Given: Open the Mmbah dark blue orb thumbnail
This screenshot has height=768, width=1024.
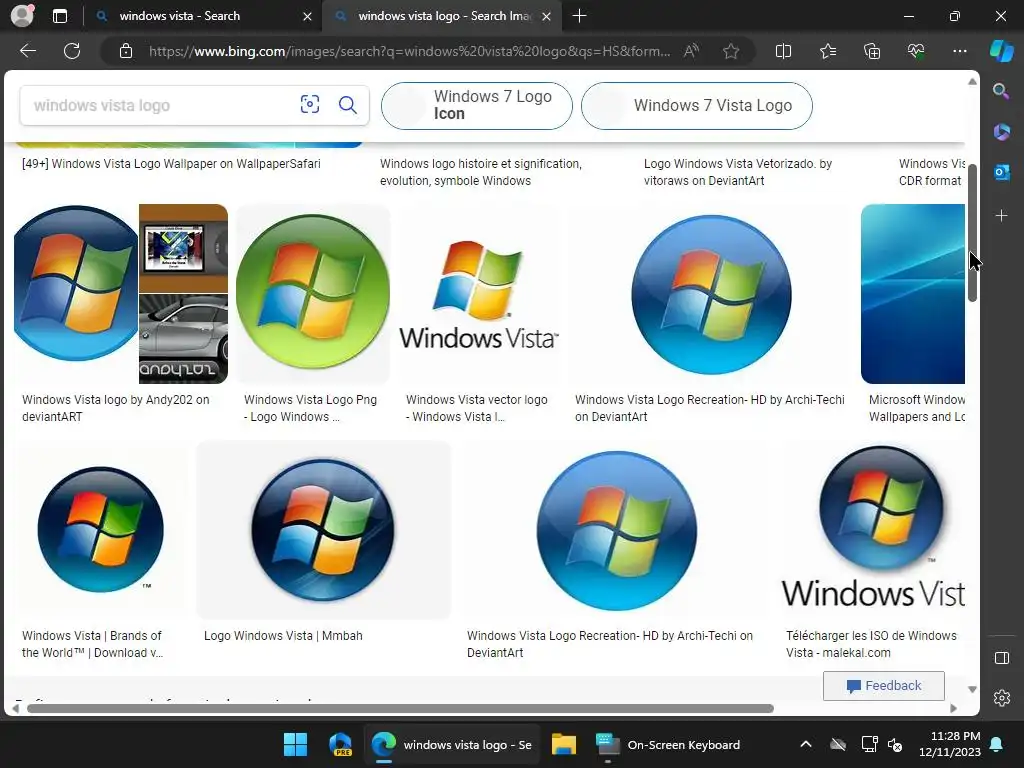Looking at the screenshot, I should 323,530.
